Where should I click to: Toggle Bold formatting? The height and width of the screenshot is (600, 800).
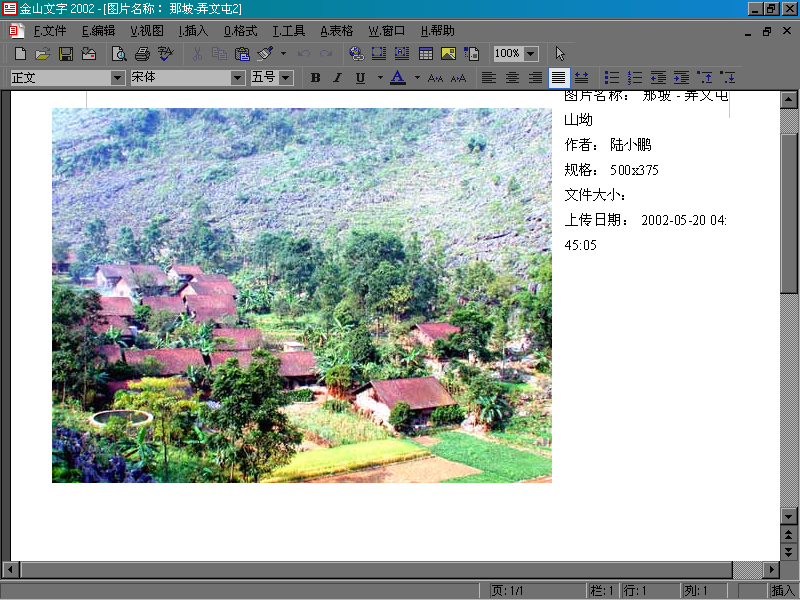click(x=315, y=77)
